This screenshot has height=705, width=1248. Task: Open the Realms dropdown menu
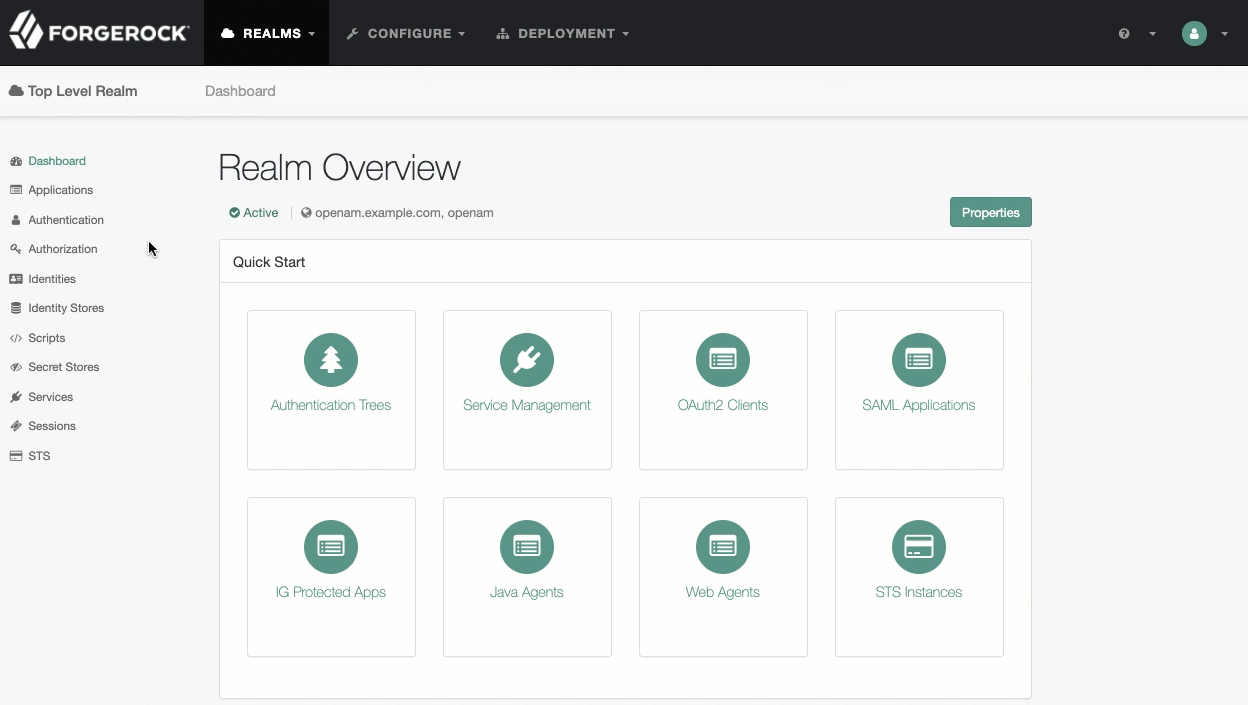click(267, 33)
